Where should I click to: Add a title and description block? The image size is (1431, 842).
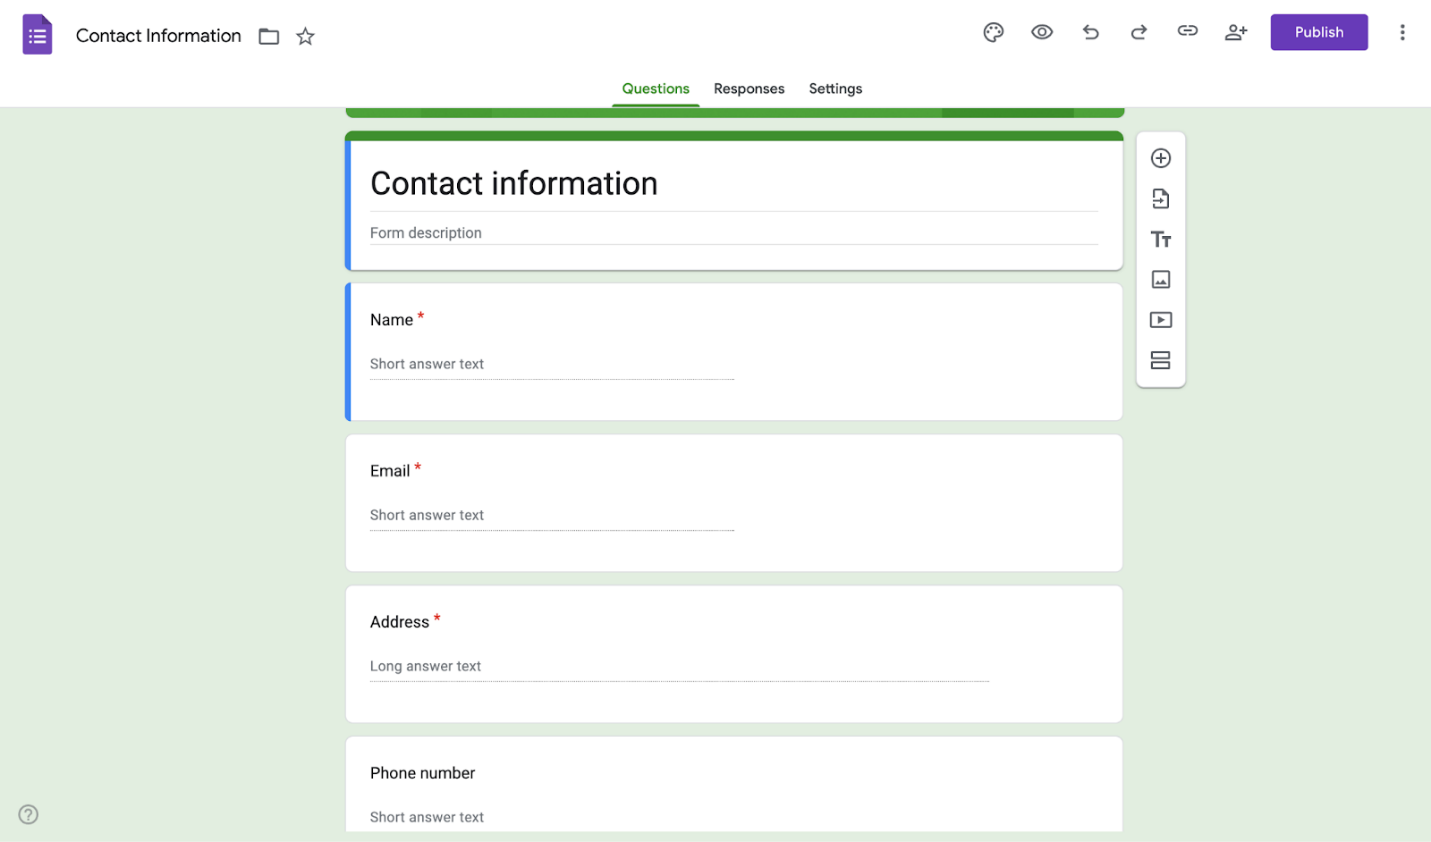pyautogui.click(x=1160, y=239)
